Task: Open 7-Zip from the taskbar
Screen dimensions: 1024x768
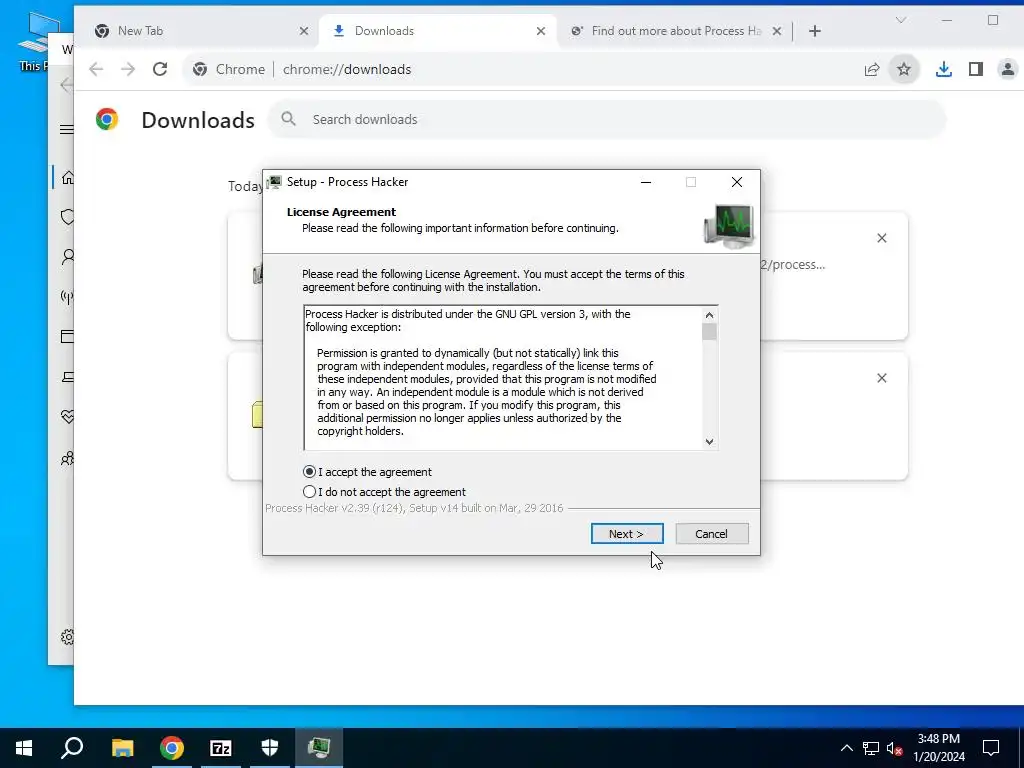Action: tap(221, 748)
